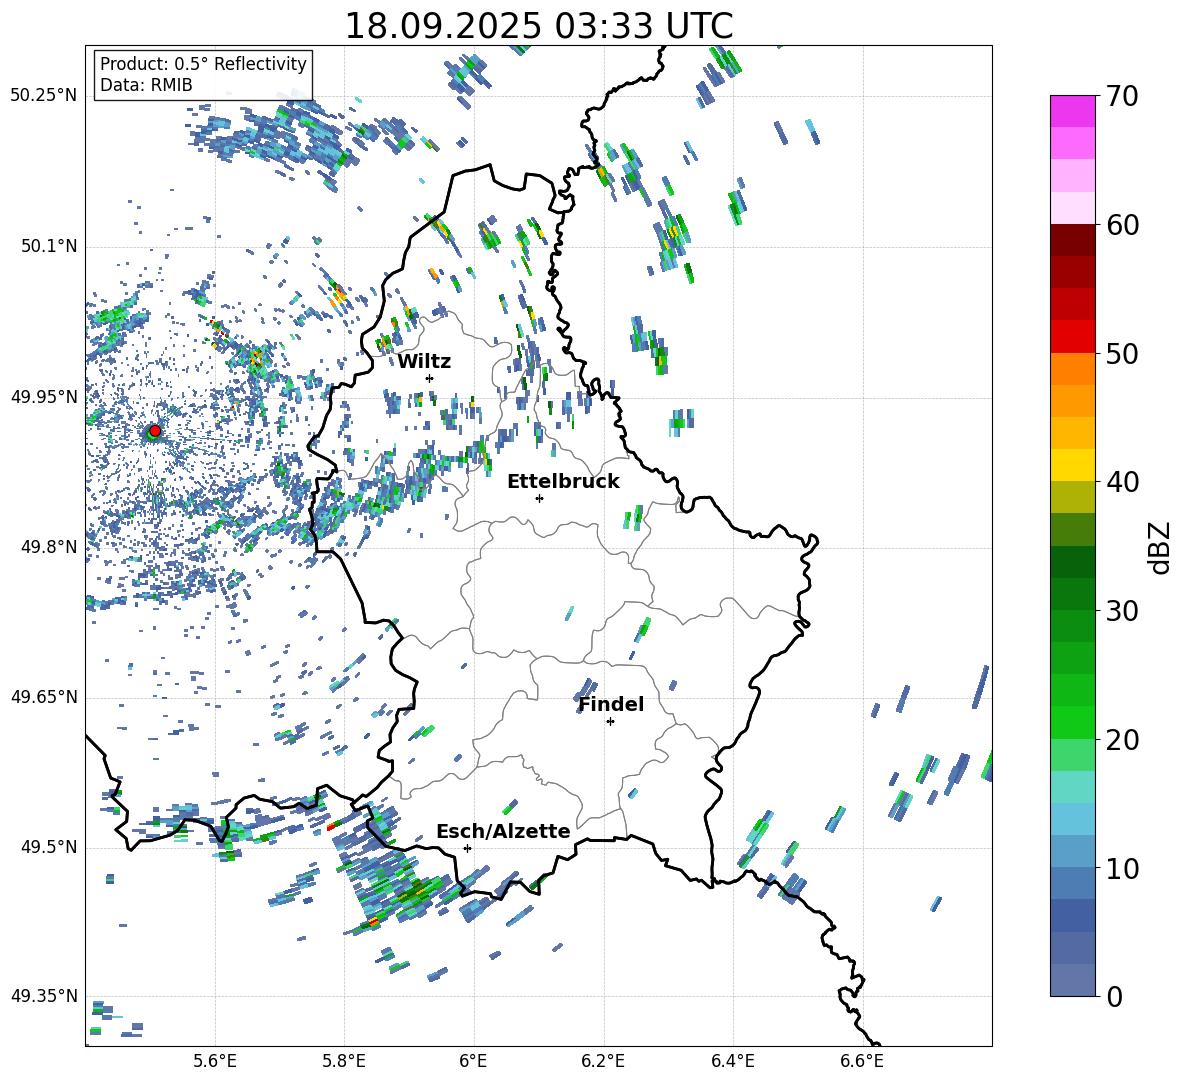Click the dBZ colorbar axis label

coord(1161,547)
